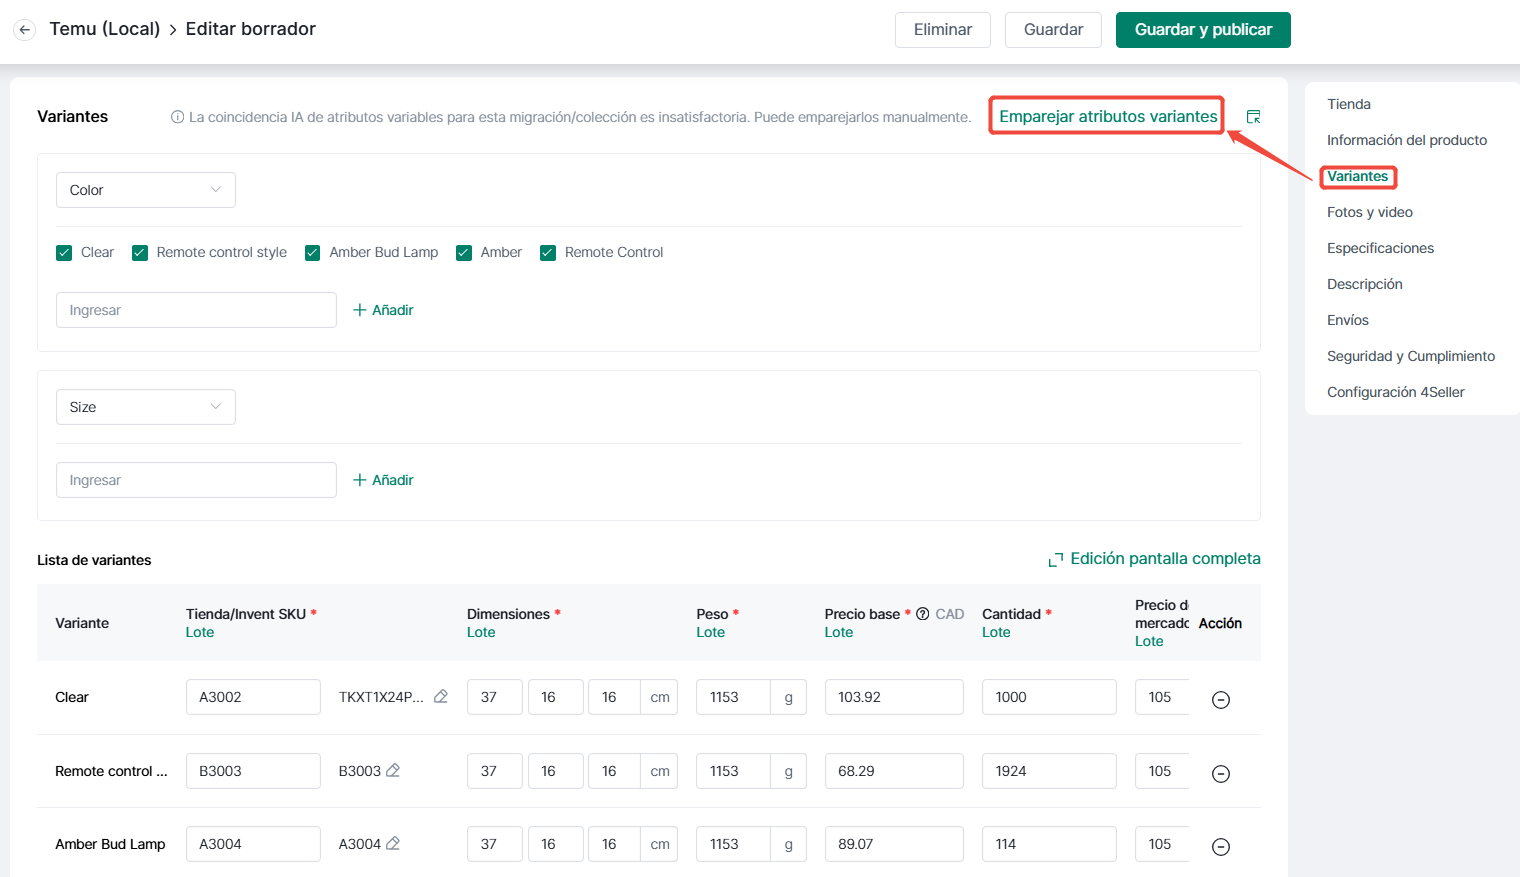The width and height of the screenshot is (1520, 877).
Task: Click length field 37 in Clear row
Action: tap(495, 697)
